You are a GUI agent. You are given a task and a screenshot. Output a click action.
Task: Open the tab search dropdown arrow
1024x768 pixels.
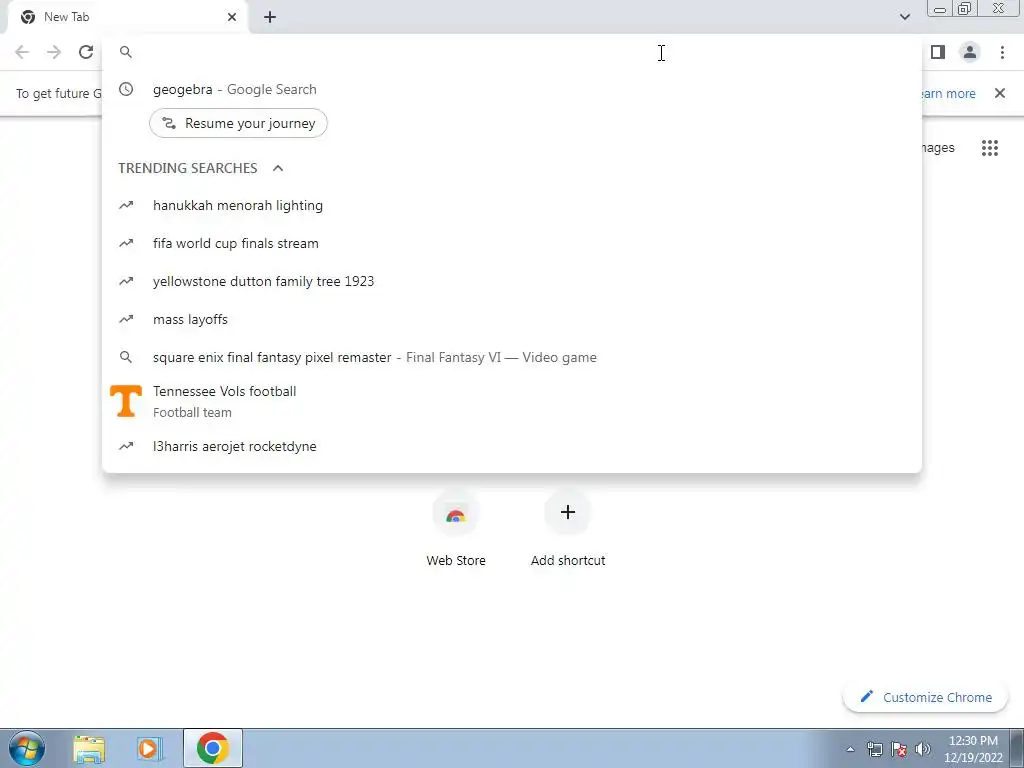click(x=904, y=17)
